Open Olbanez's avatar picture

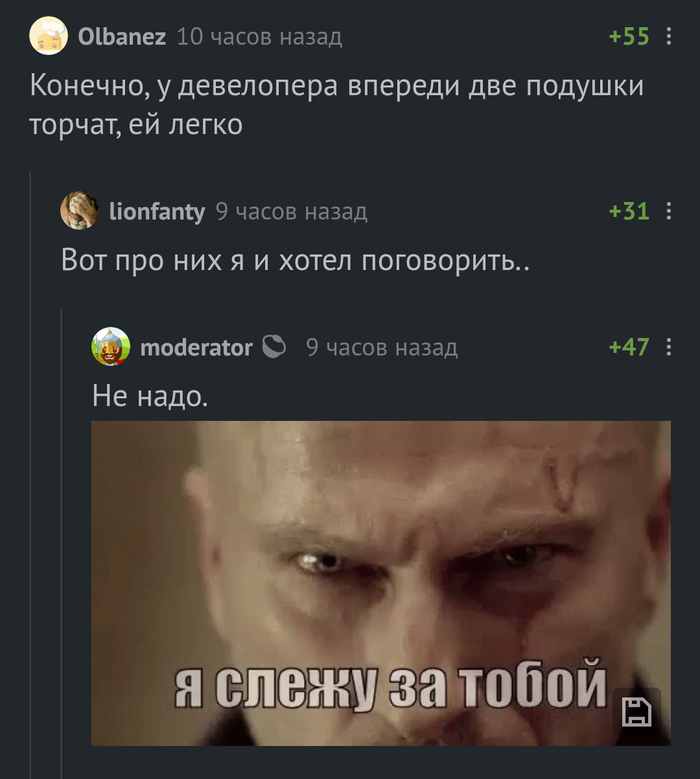pos(48,36)
